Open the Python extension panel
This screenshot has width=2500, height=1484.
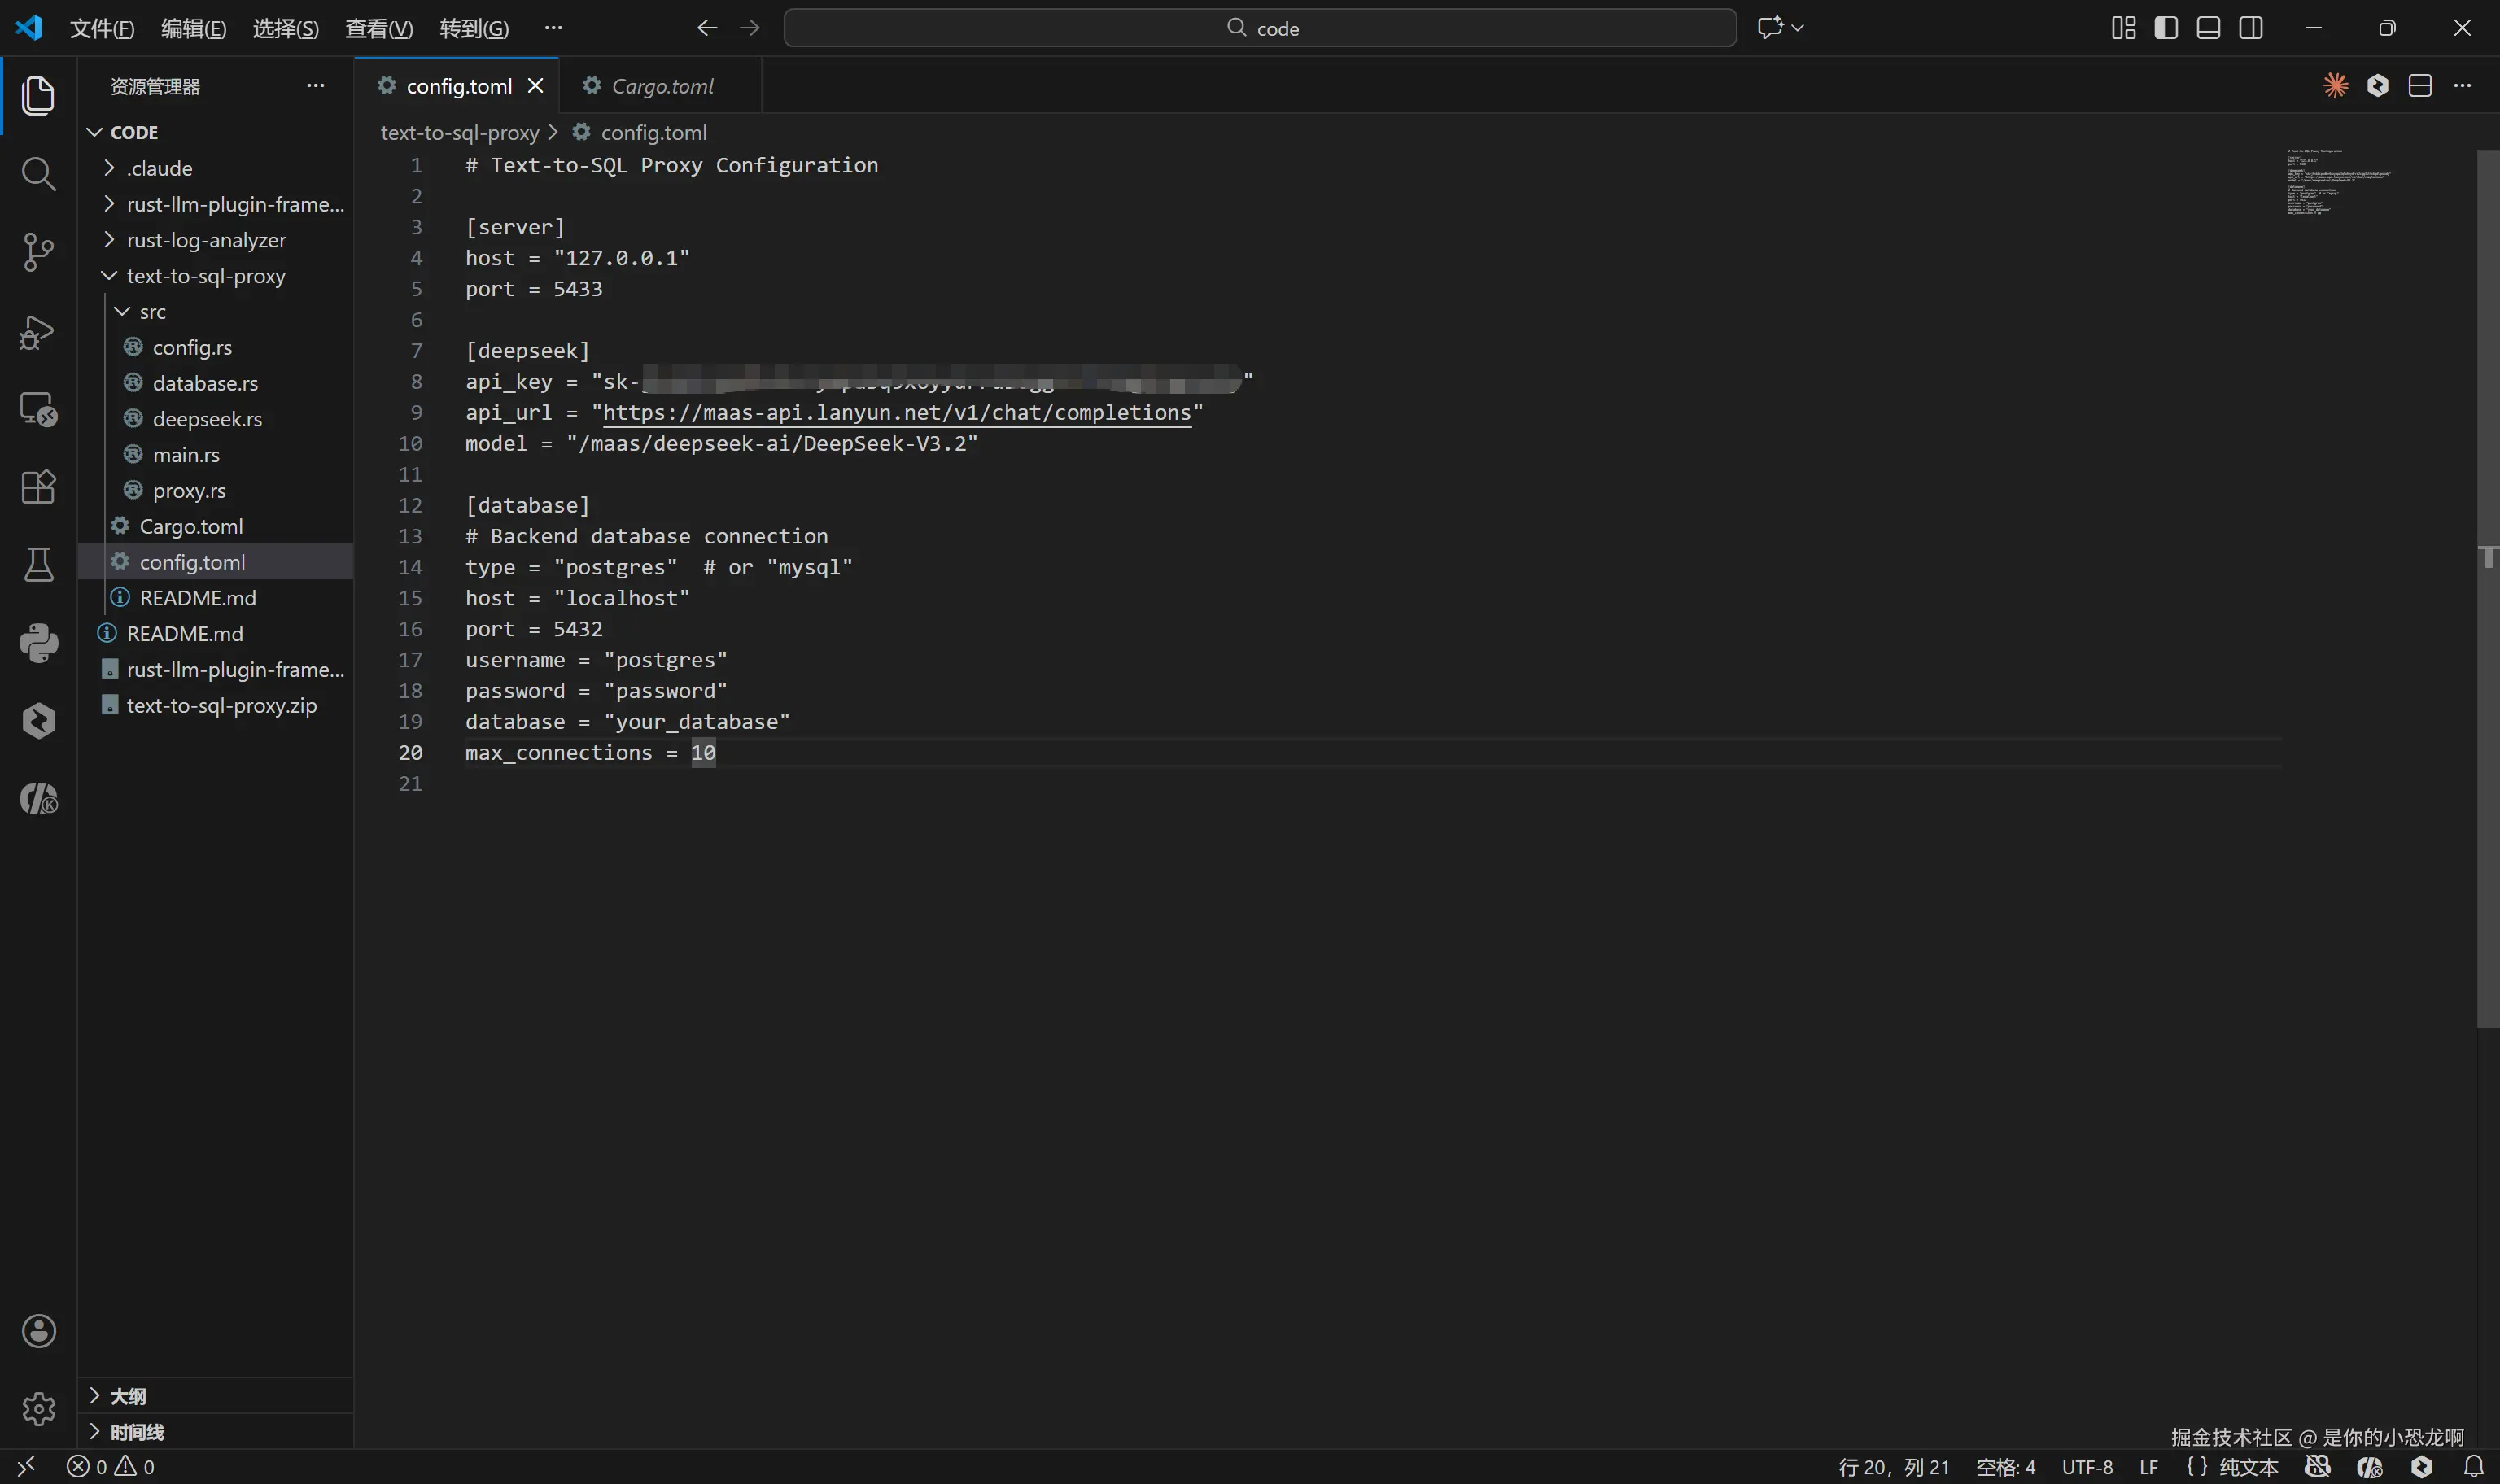click(38, 643)
